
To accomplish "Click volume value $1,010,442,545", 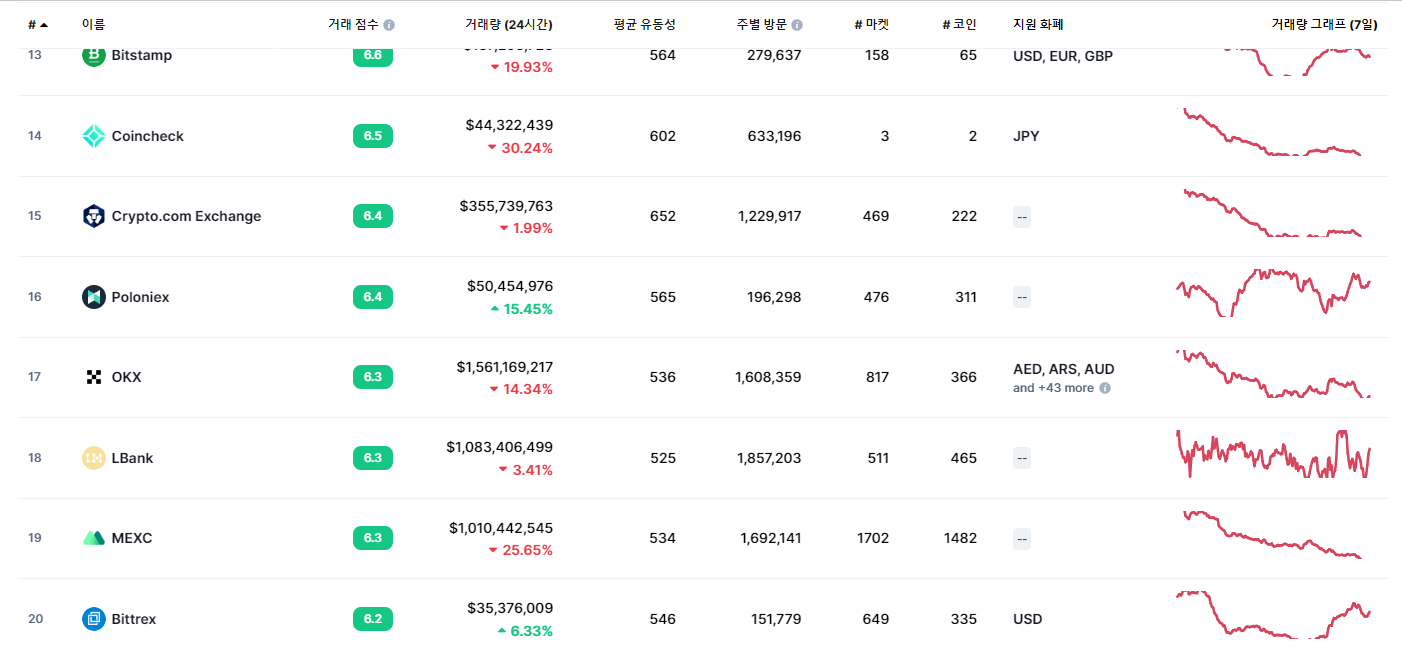I will click(x=501, y=527).
